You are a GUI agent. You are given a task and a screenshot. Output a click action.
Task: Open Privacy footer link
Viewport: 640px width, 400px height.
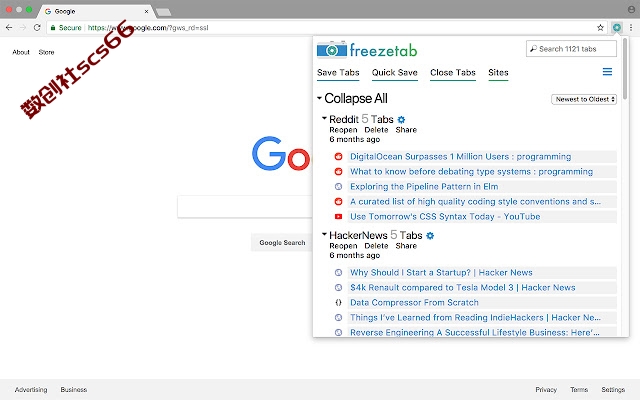pos(546,390)
